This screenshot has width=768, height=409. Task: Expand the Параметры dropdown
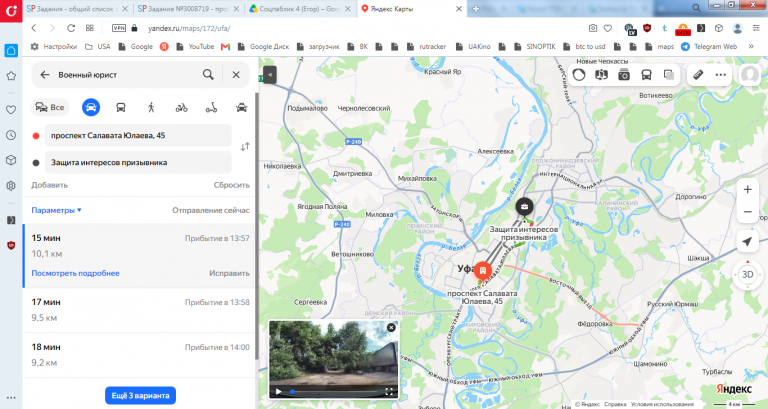[x=56, y=210]
